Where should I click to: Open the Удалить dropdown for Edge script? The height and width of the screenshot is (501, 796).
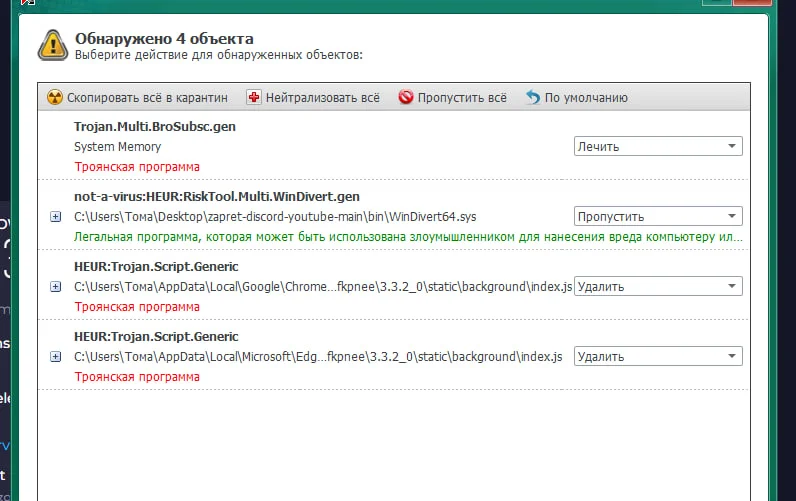[x=658, y=356]
